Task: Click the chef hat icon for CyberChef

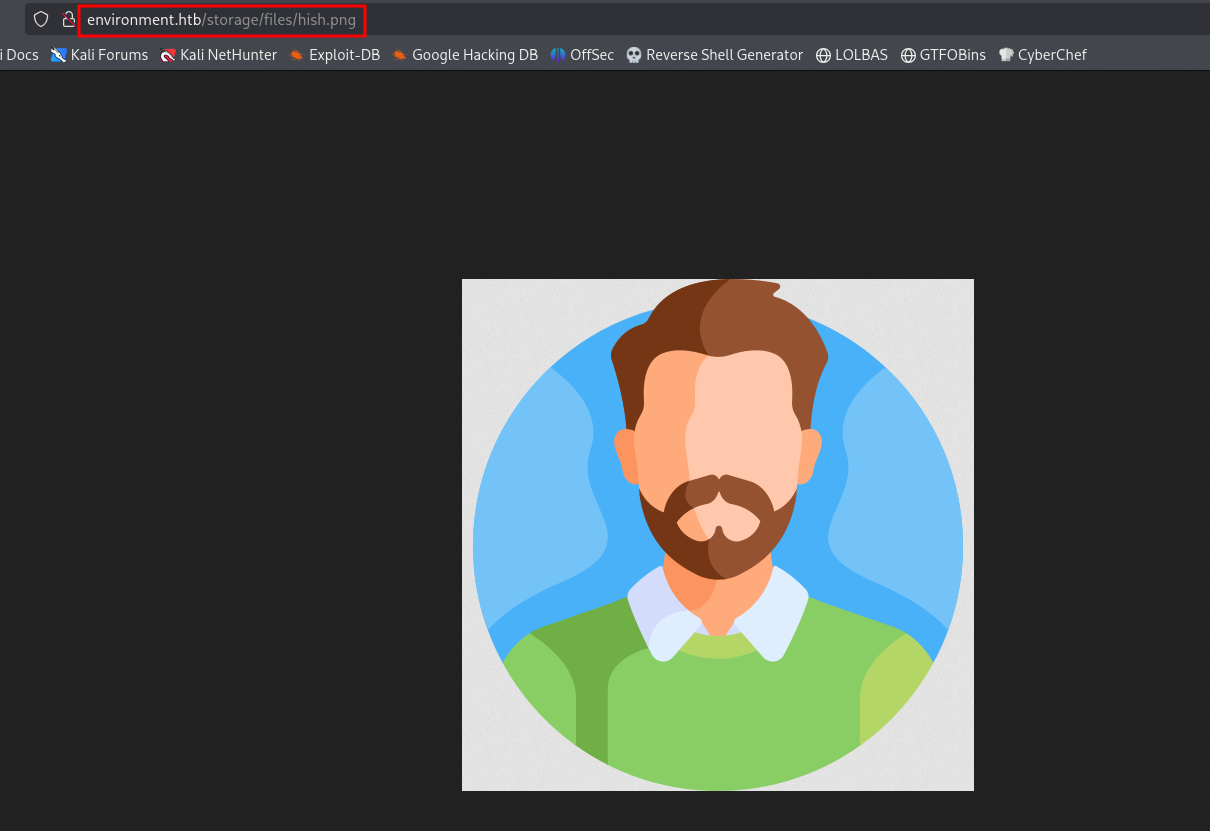Action: 1006,55
